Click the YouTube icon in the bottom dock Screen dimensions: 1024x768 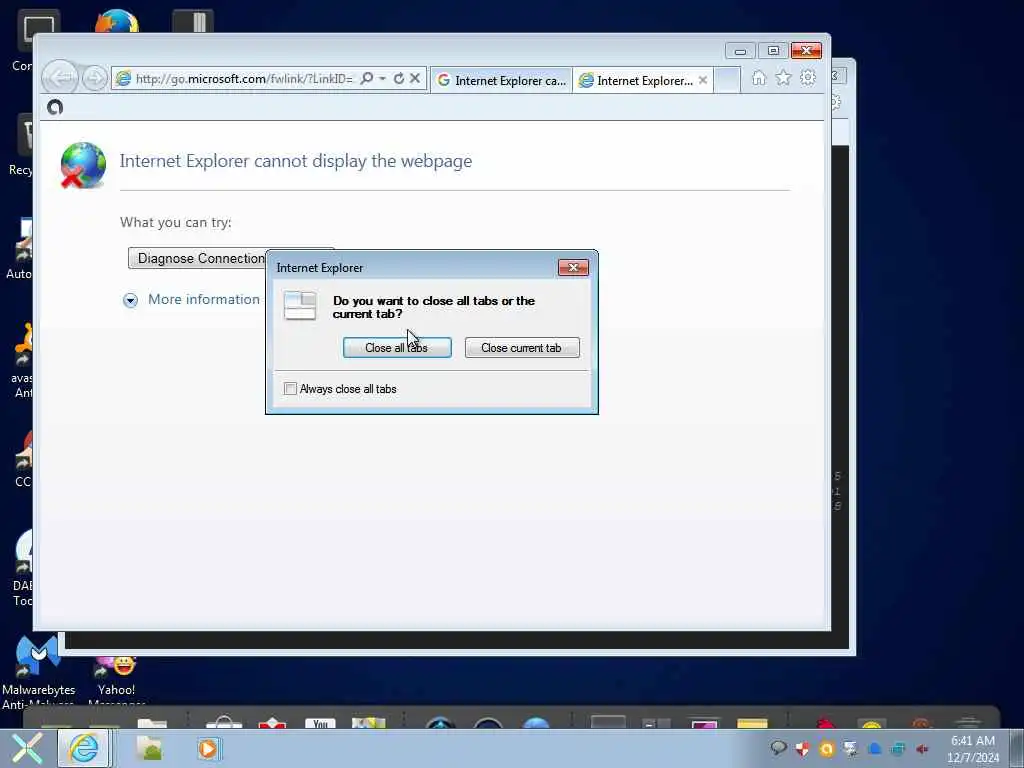coord(320,723)
